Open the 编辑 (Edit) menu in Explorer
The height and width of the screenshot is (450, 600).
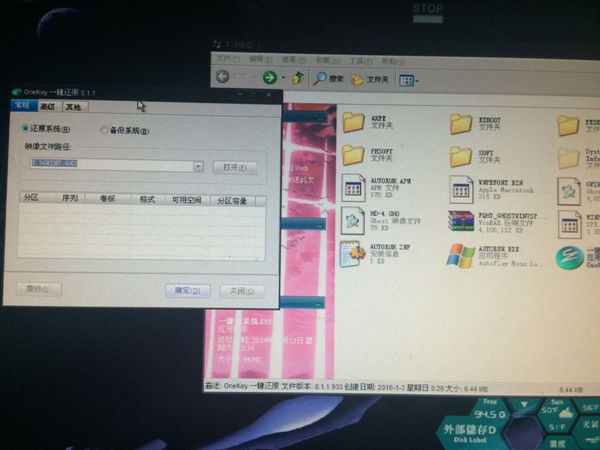point(261,60)
